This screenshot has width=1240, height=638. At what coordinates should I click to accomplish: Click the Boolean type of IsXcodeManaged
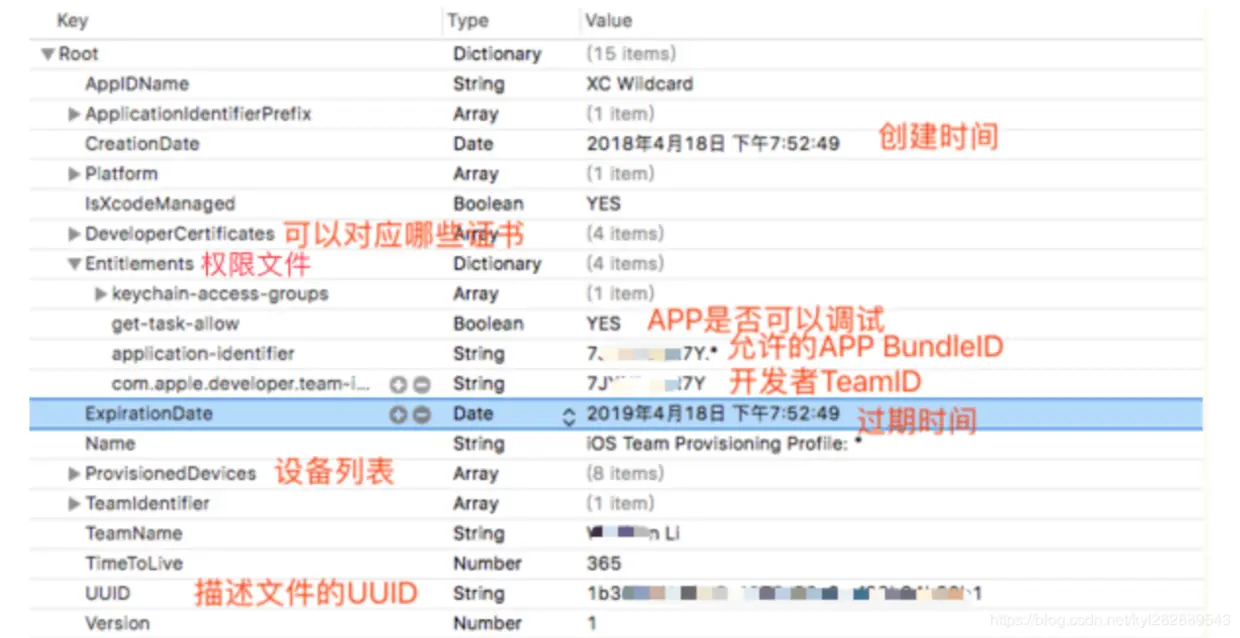[488, 204]
